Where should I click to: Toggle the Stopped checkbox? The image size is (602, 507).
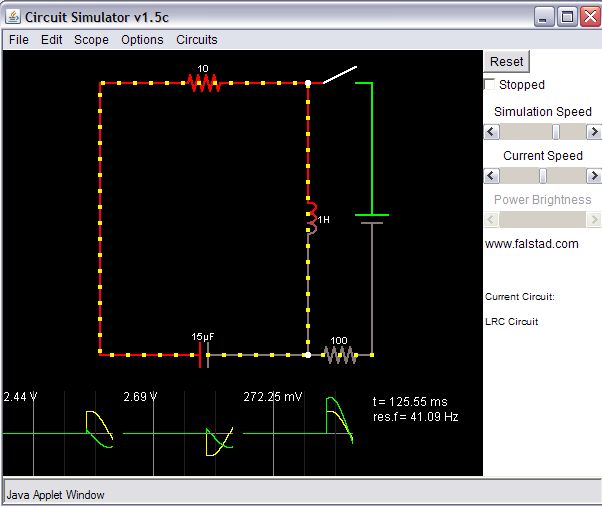coord(490,84)
